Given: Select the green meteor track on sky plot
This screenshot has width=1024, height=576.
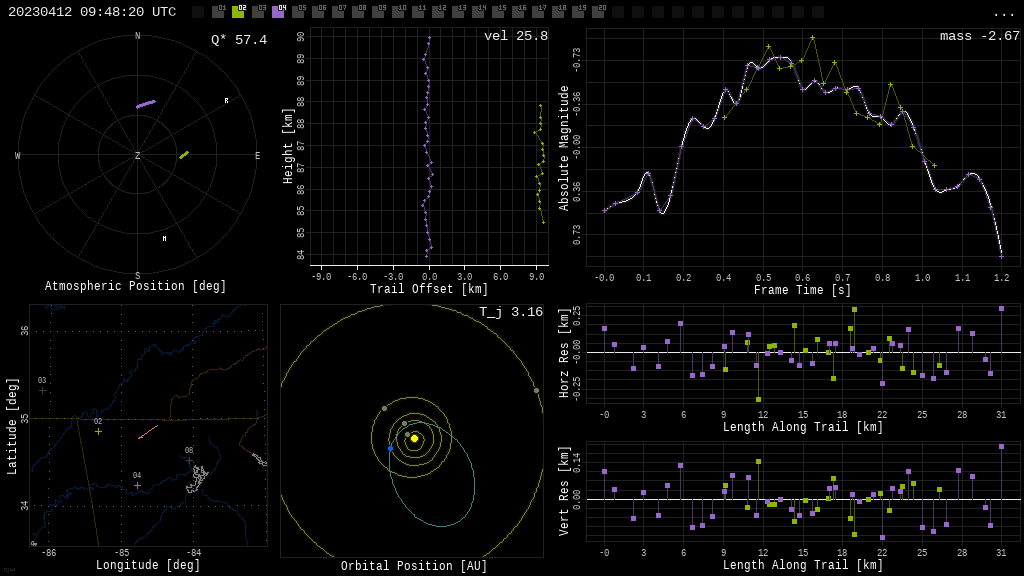Looking at the screenshot, I should [x=184, y=155].
